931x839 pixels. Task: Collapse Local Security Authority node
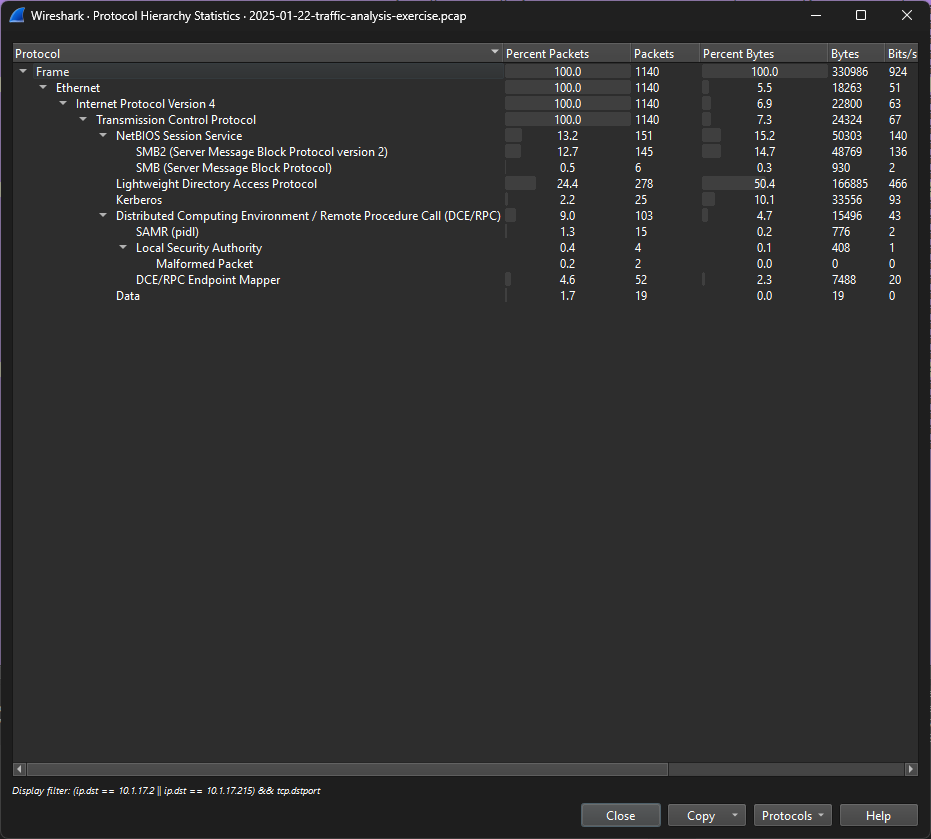pos(123,248)
